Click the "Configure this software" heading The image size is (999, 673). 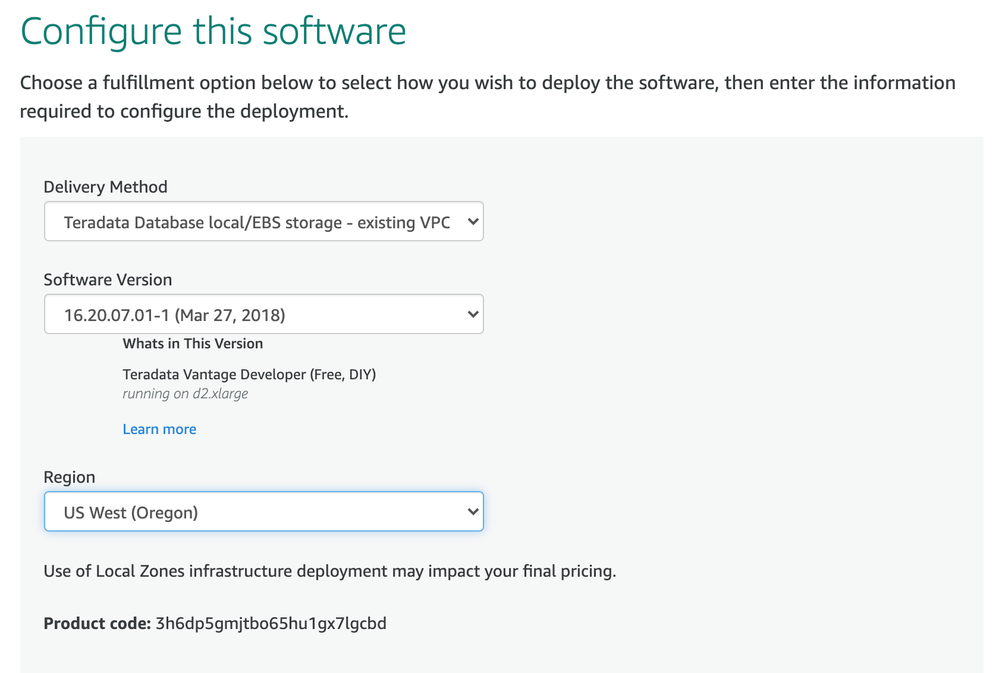tap(213, 31)
